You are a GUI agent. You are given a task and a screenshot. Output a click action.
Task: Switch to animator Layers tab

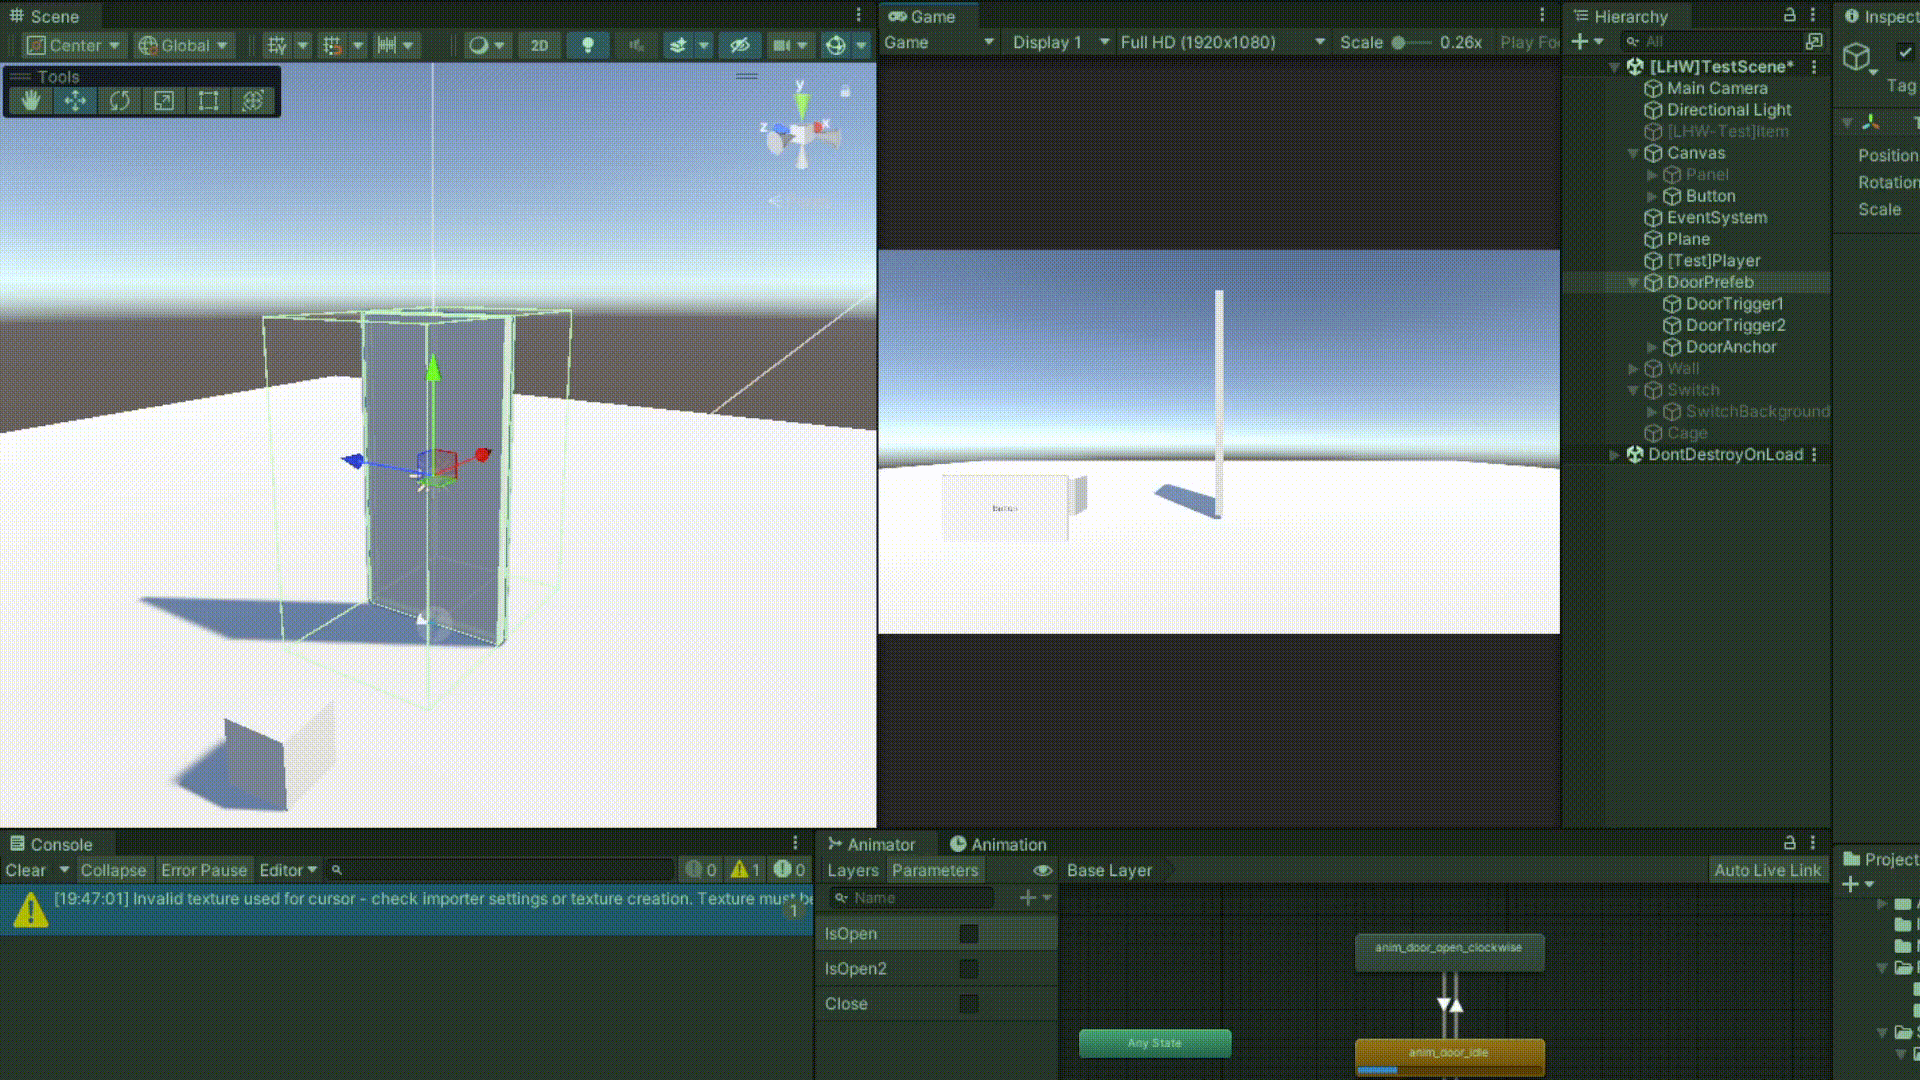pos(852,870)
